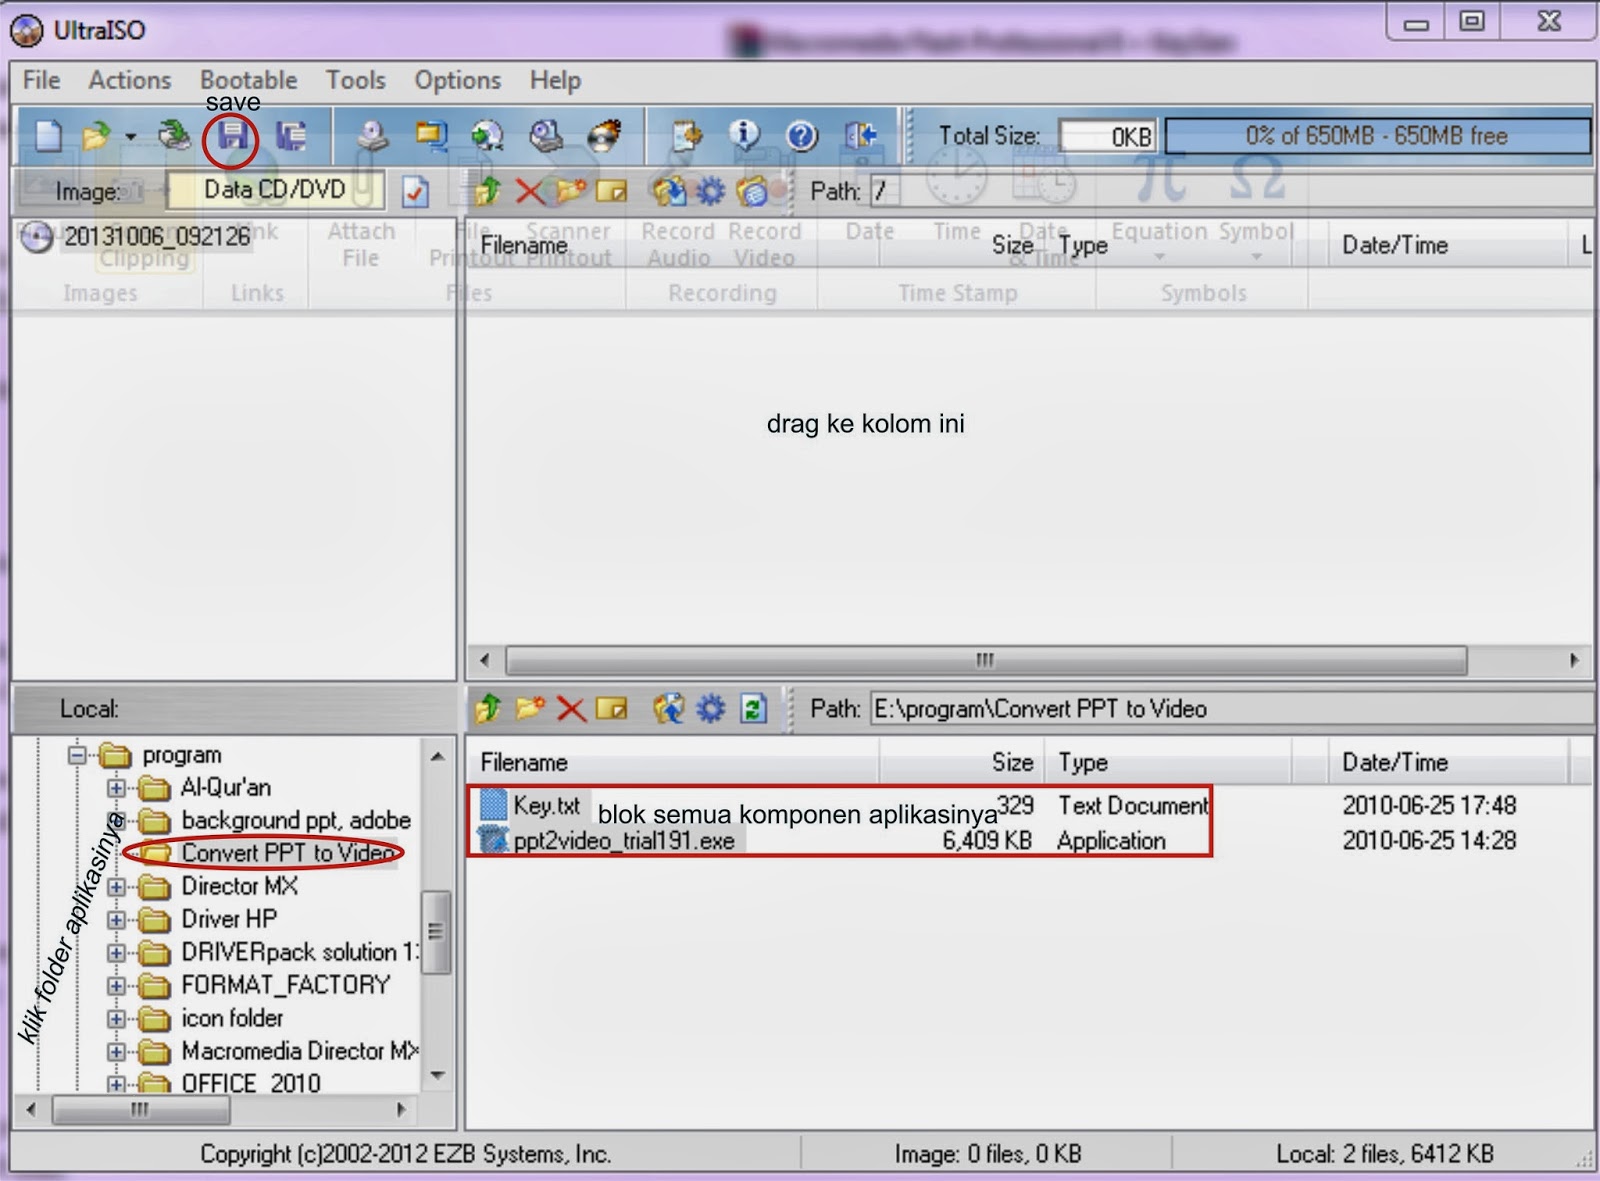Click the Make CD/DVD image icon

(373, 135)
